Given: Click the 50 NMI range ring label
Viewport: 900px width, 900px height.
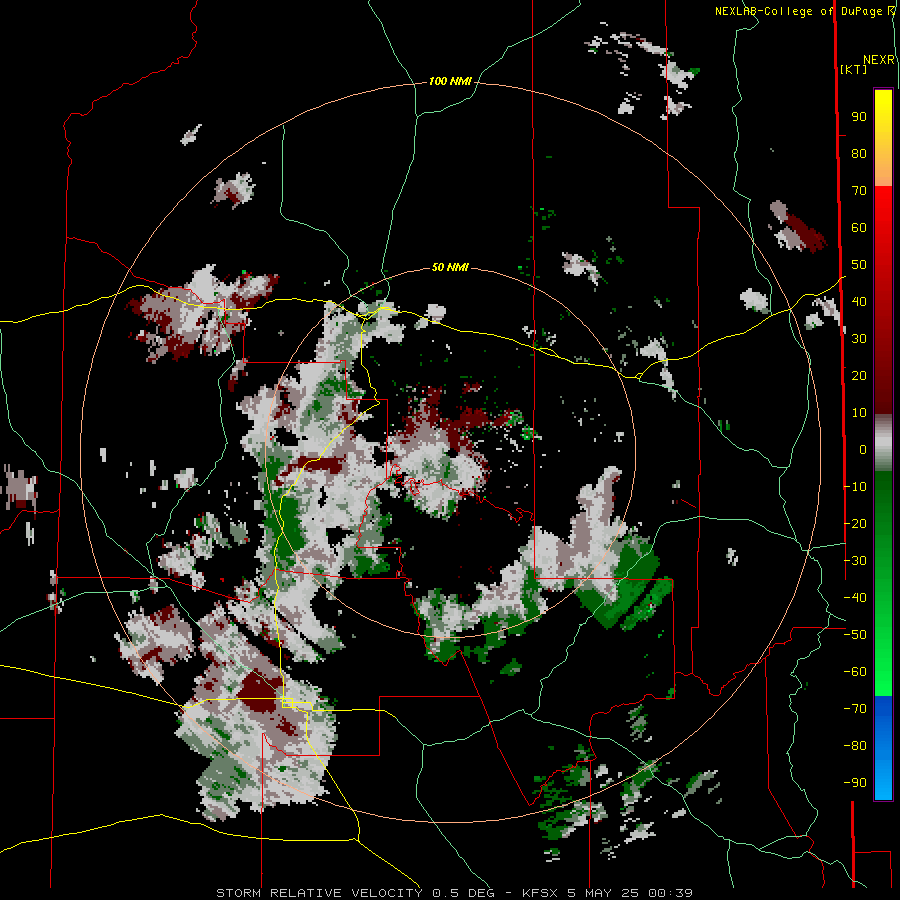Looking at the screenshot, I should pos(450,267).
